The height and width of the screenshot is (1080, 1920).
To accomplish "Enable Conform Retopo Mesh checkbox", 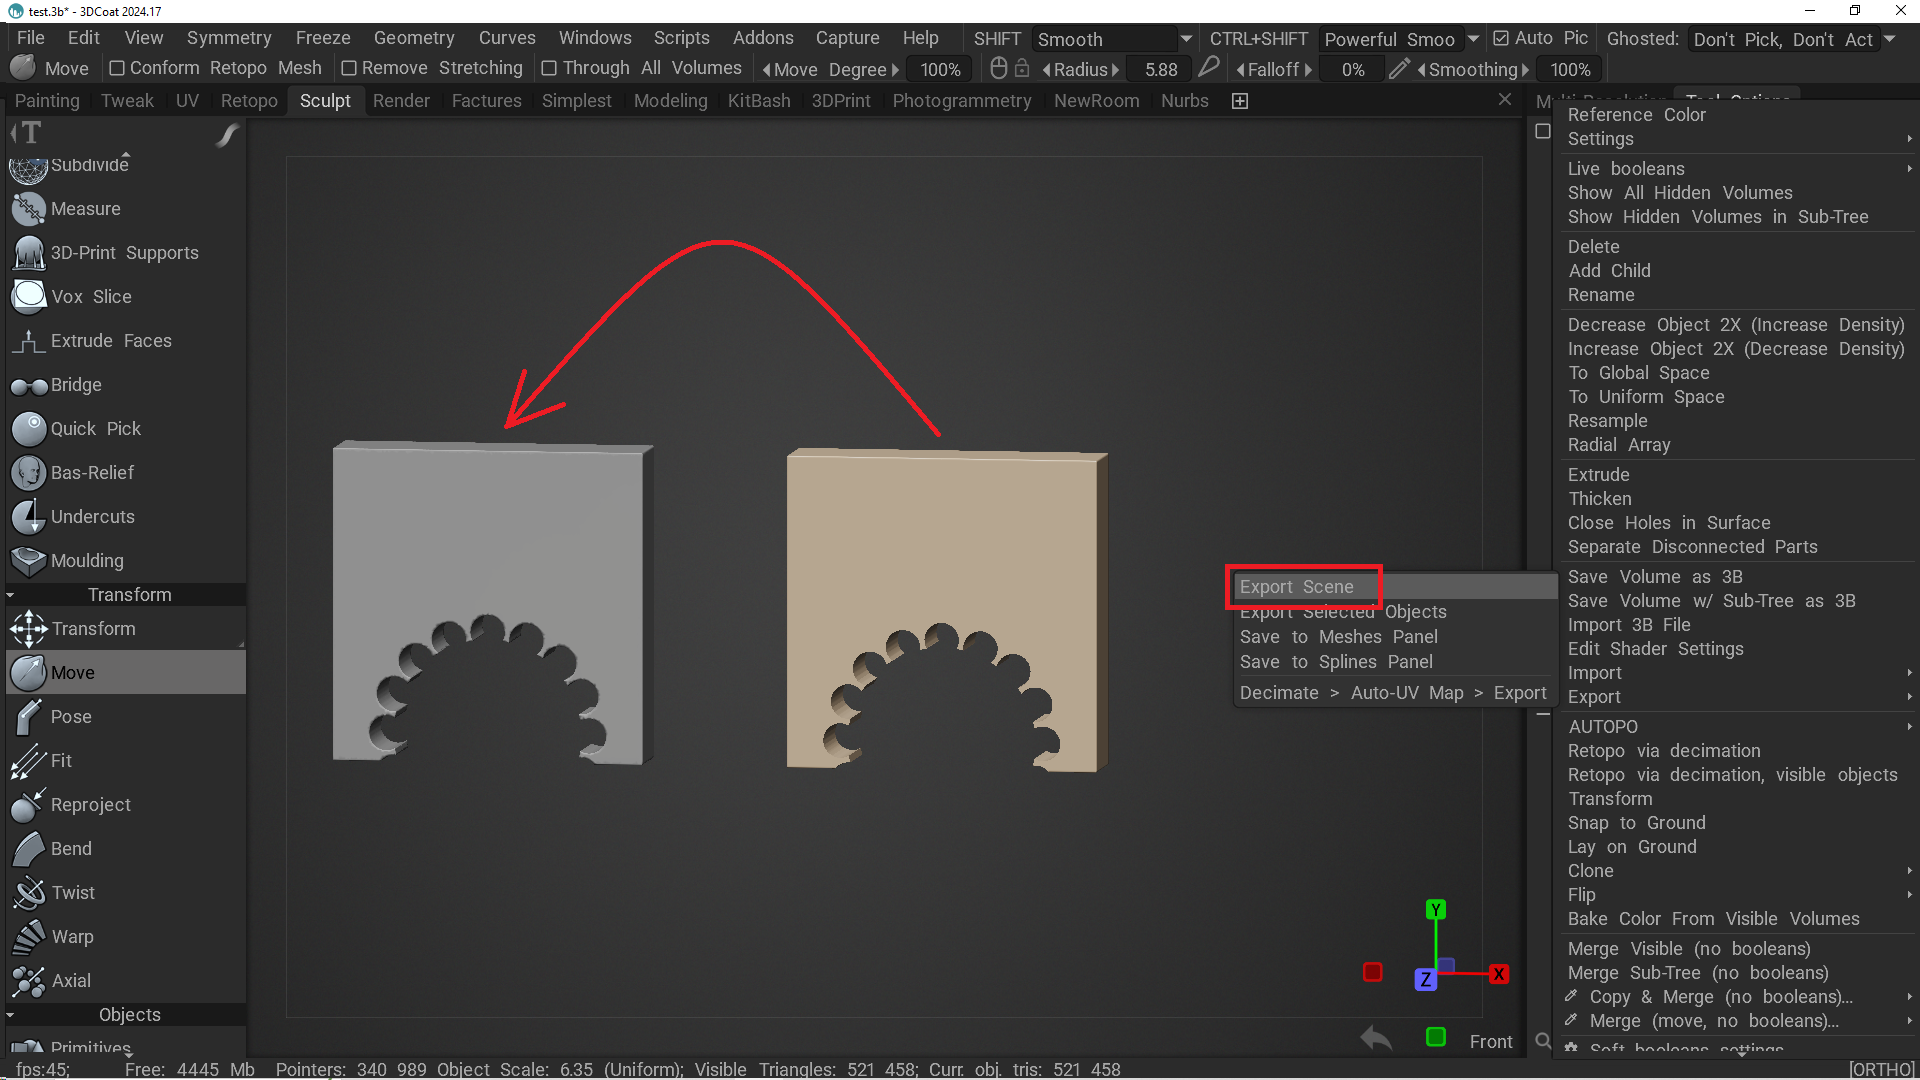I will coord(117,68).
